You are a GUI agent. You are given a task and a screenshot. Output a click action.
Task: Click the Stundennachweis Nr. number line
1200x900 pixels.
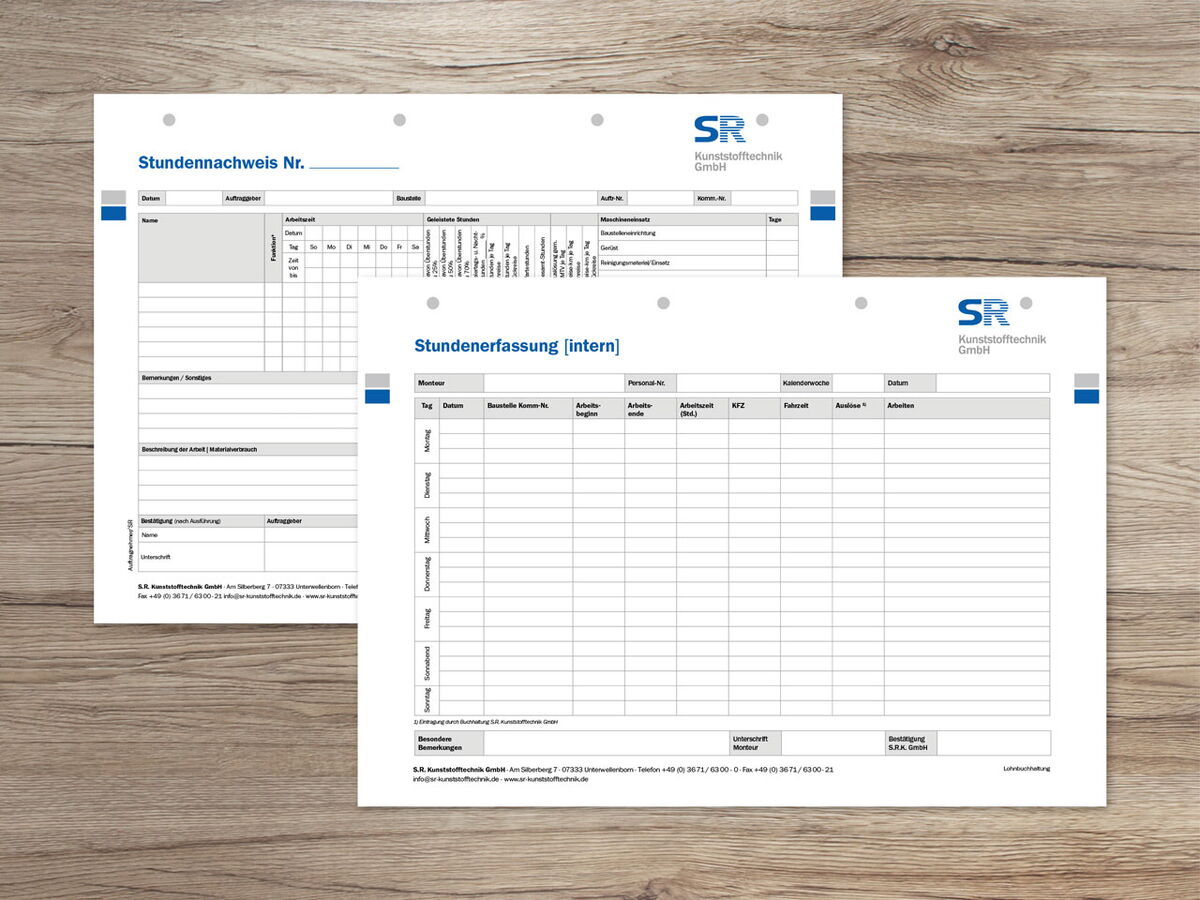point(353,164)
